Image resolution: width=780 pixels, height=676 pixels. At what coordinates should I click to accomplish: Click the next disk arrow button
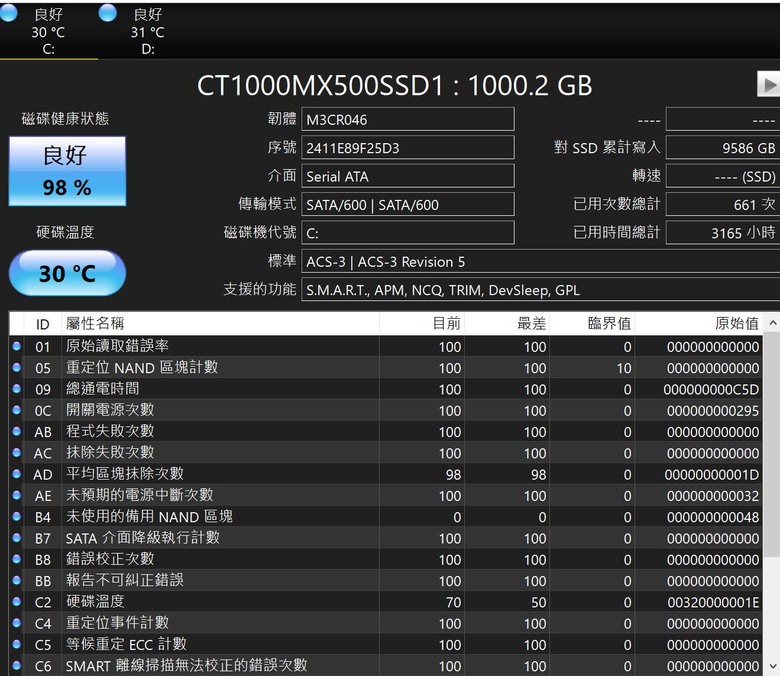[769, 85]
